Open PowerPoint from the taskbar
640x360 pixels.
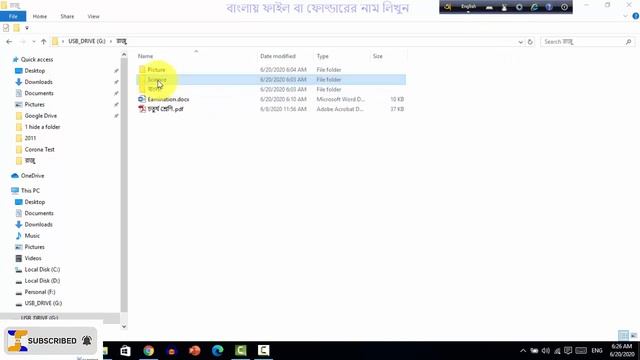[x=195, y=351]
